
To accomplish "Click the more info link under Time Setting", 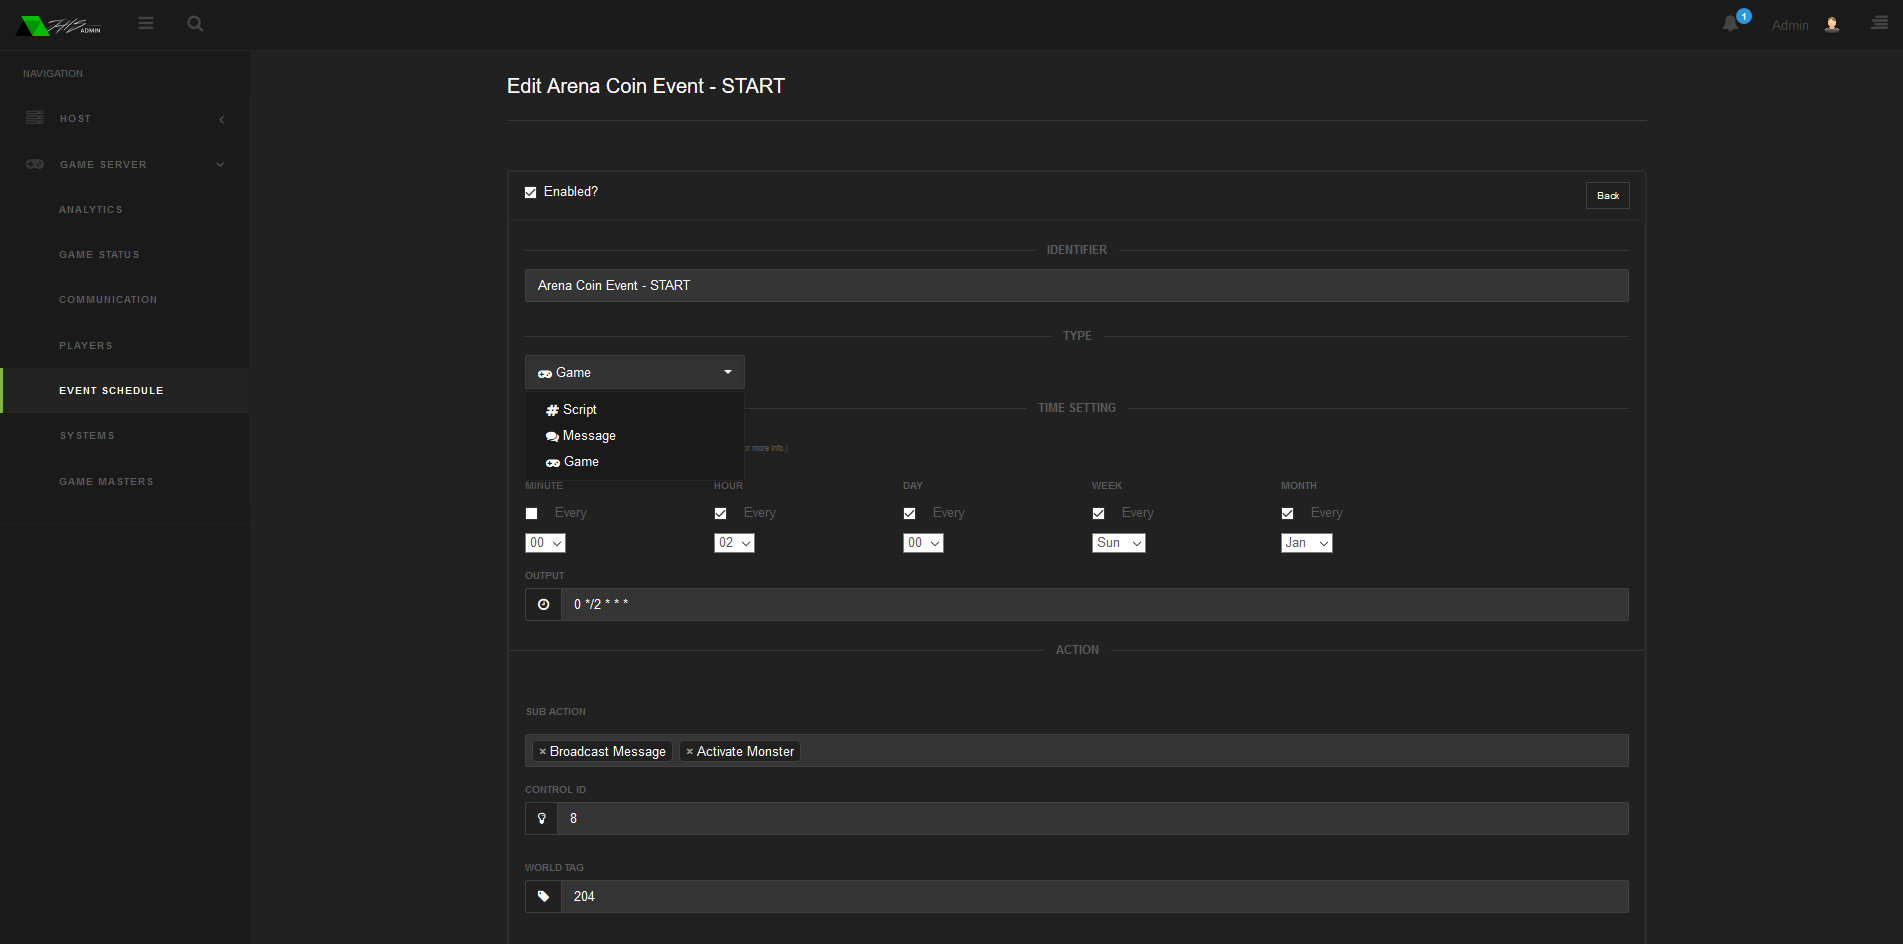I will [x=765, y=448].
